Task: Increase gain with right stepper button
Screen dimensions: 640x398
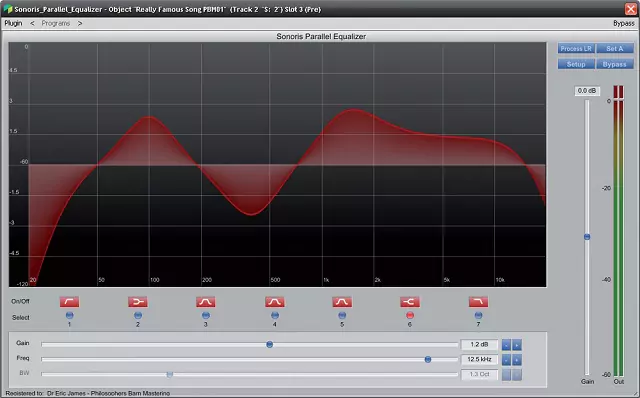Action: tap(517, 345)
